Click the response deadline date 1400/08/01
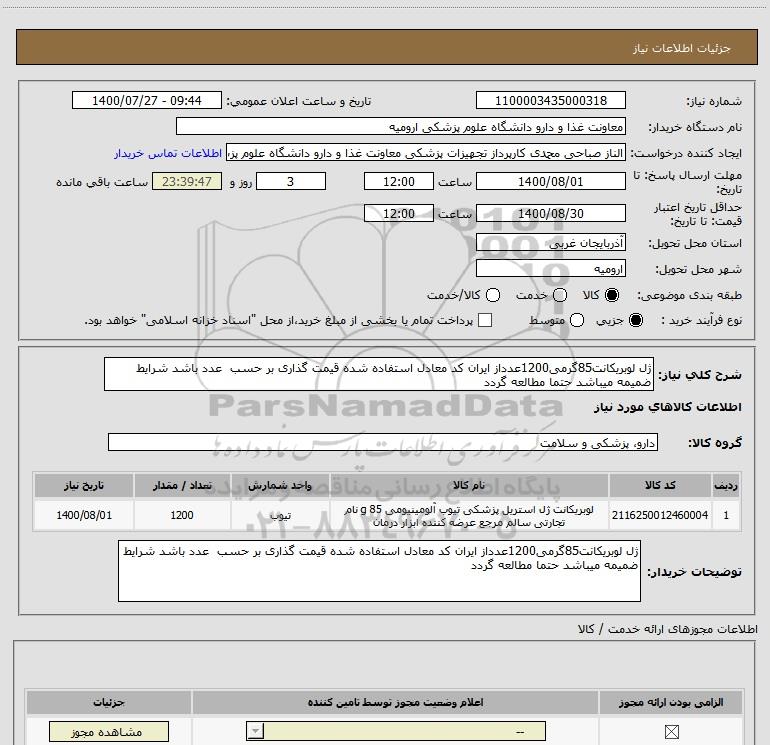The width and height of the screenshot is (770, 745). 550,182
